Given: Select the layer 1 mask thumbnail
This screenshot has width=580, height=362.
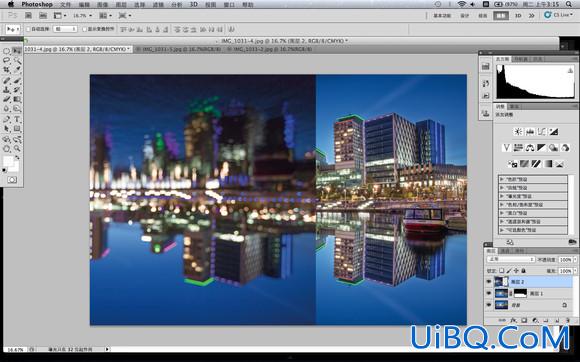Looking at the screenshot, I should 520,294.
